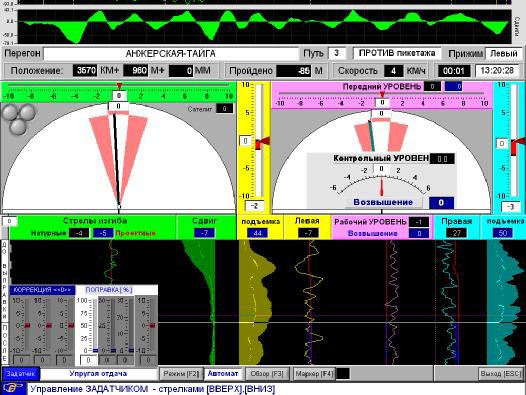The image size is (526, 395).
Task: Click the Правая value 27
Action: tap(457, 233)
